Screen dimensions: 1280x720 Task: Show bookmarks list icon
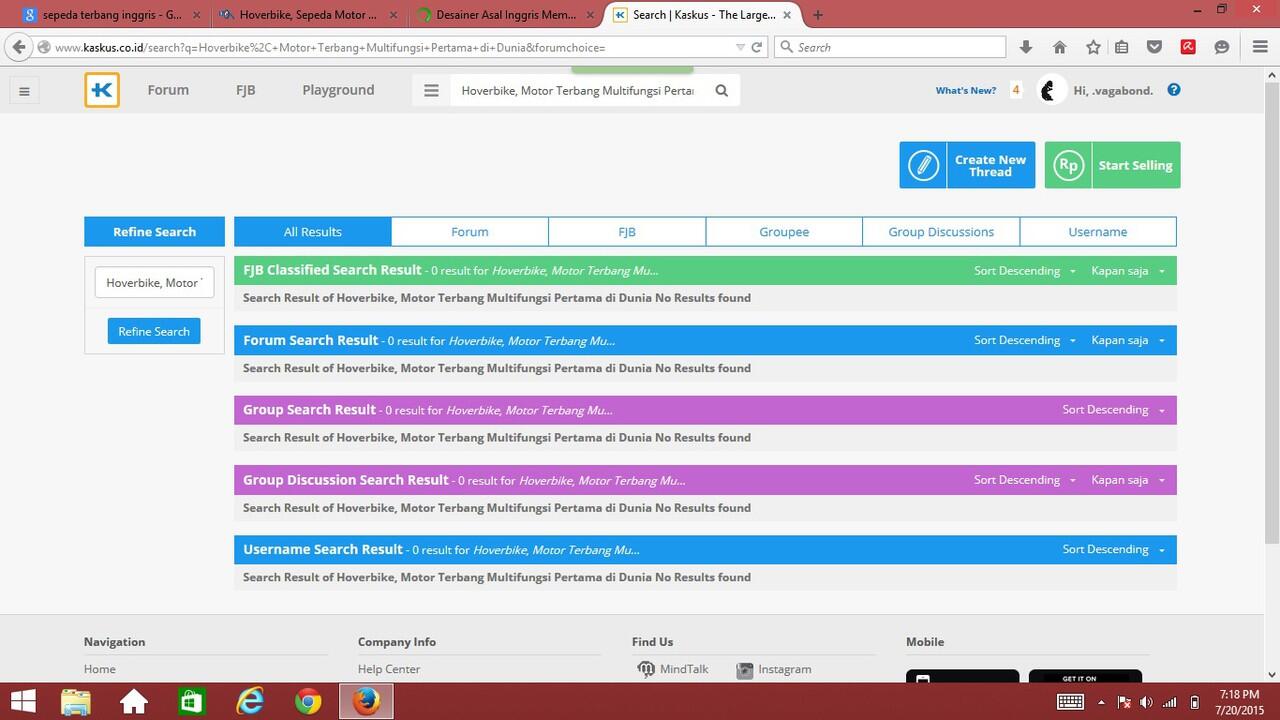tap(1121, 47)
